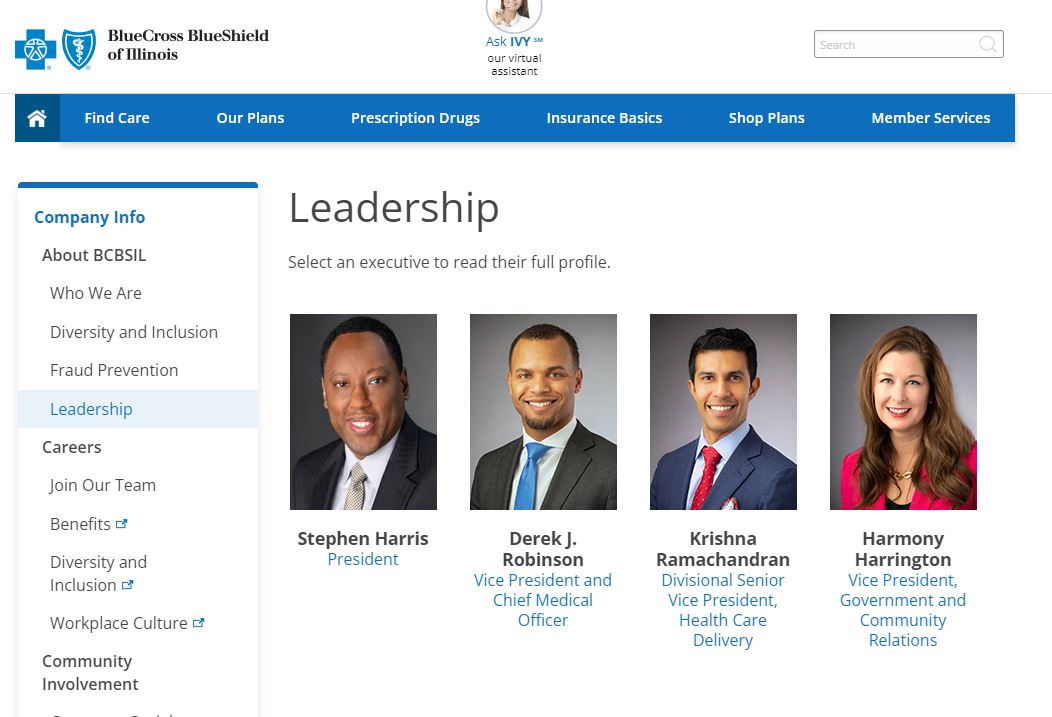Click Harmony Harrington's portrait photo
The height and width of the screenshot is (717, 1052).
coord(903,412)
